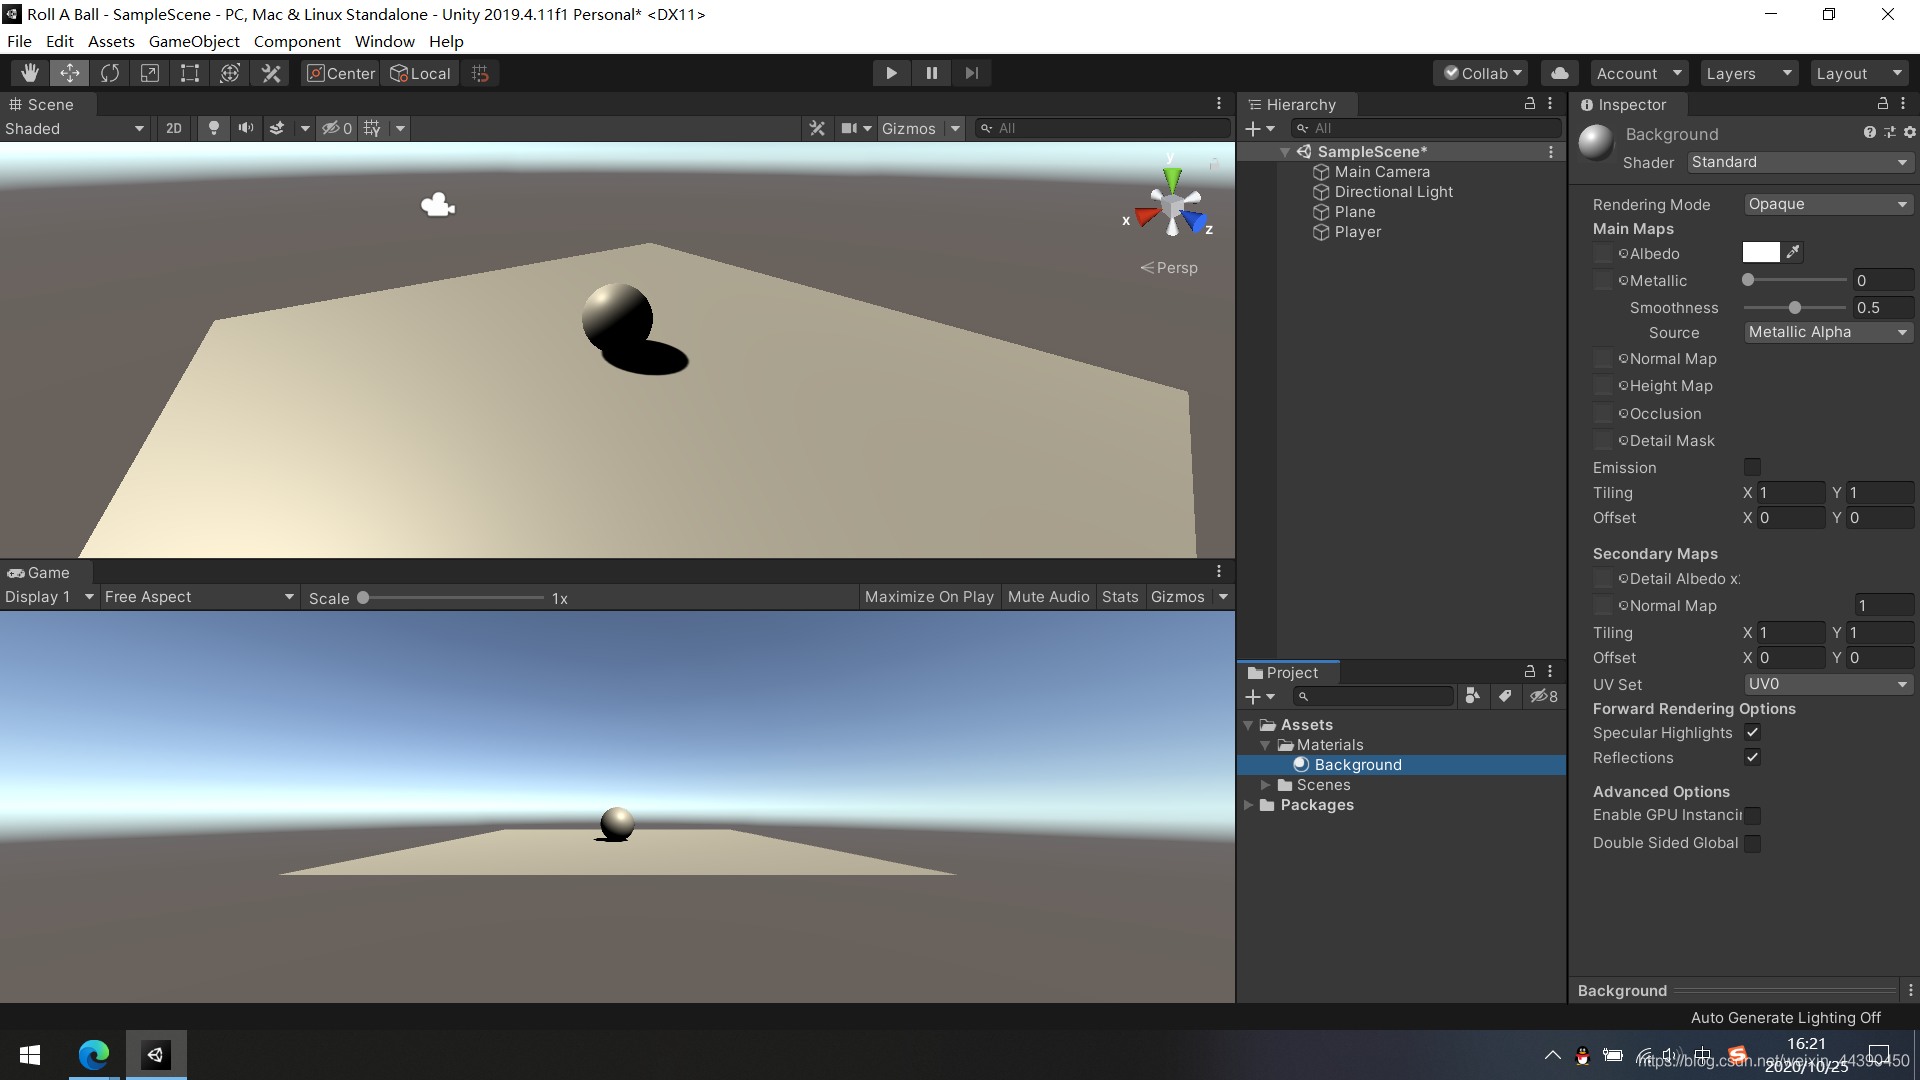Lock the Inspector panel
This screenshot has width=1920, height=1080.
1883,104
